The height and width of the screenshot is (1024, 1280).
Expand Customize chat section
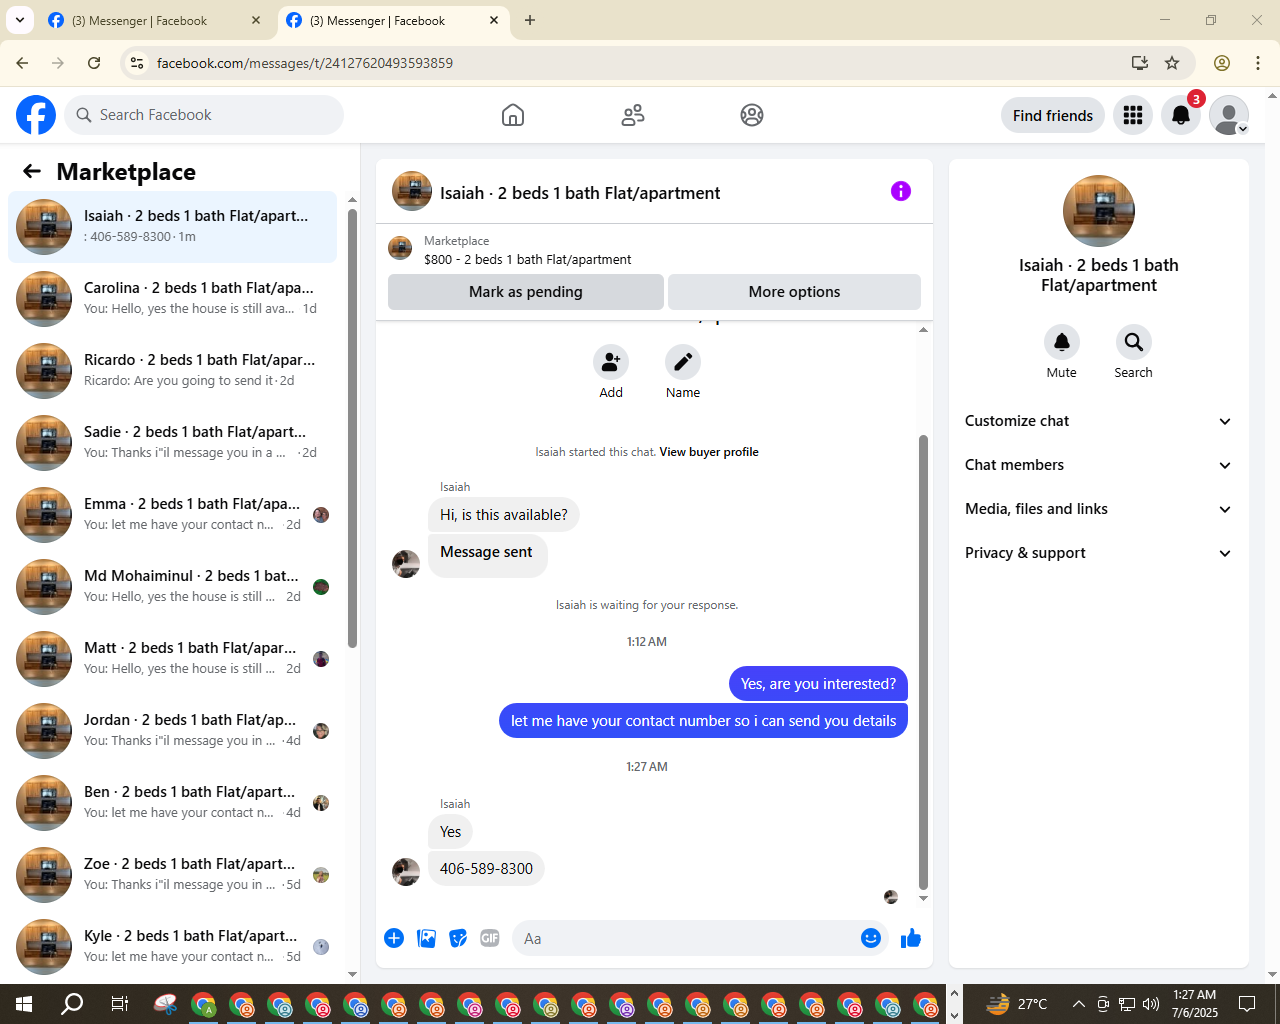1098,421
